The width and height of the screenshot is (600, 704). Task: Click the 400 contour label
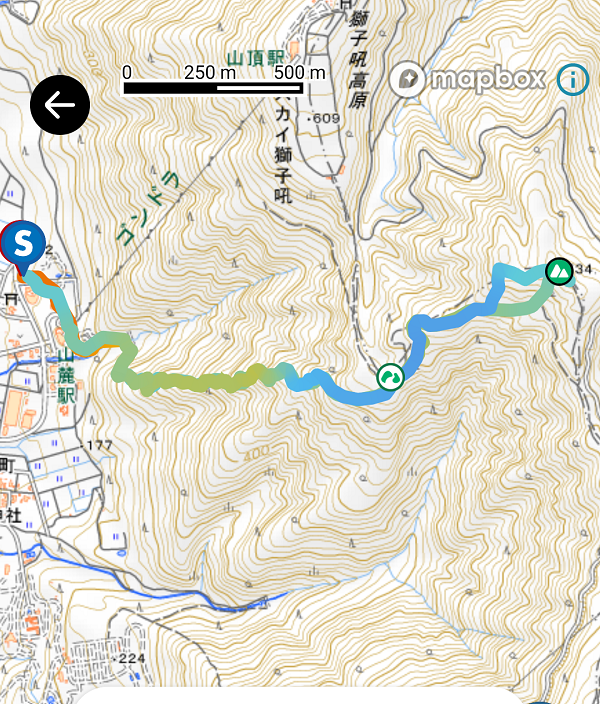tap(257, 453)
